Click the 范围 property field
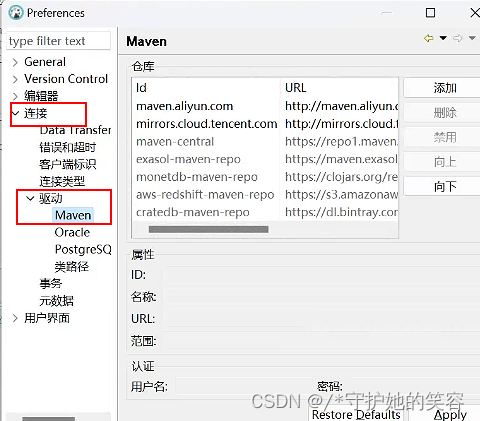The width and height of the screenshot is (480, 421). pyautogui.click(x=321, y=341)
